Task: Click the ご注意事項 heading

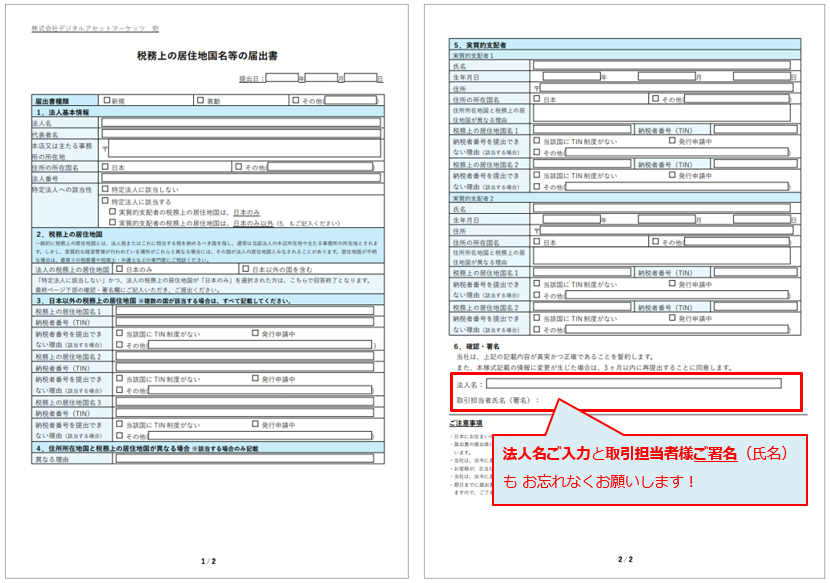Action: pos(466,423)
